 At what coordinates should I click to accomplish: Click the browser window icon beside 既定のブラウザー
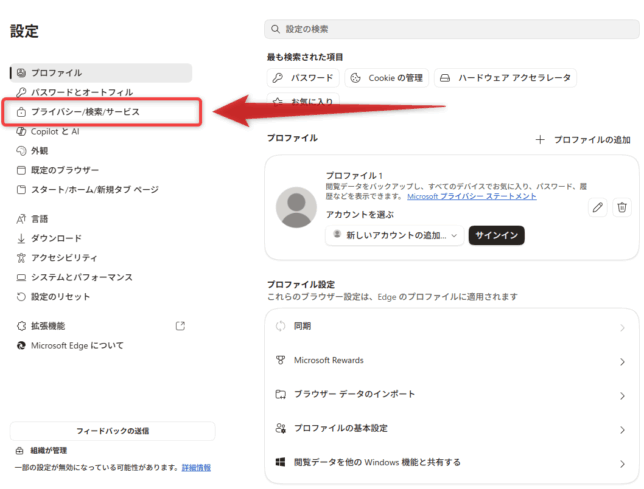21,170
